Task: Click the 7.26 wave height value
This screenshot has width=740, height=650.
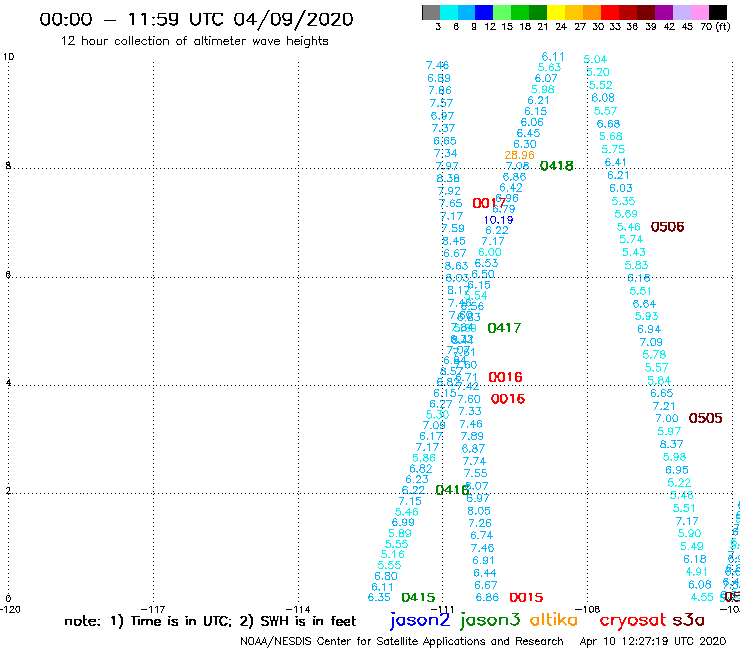Action: coord(480,523)
